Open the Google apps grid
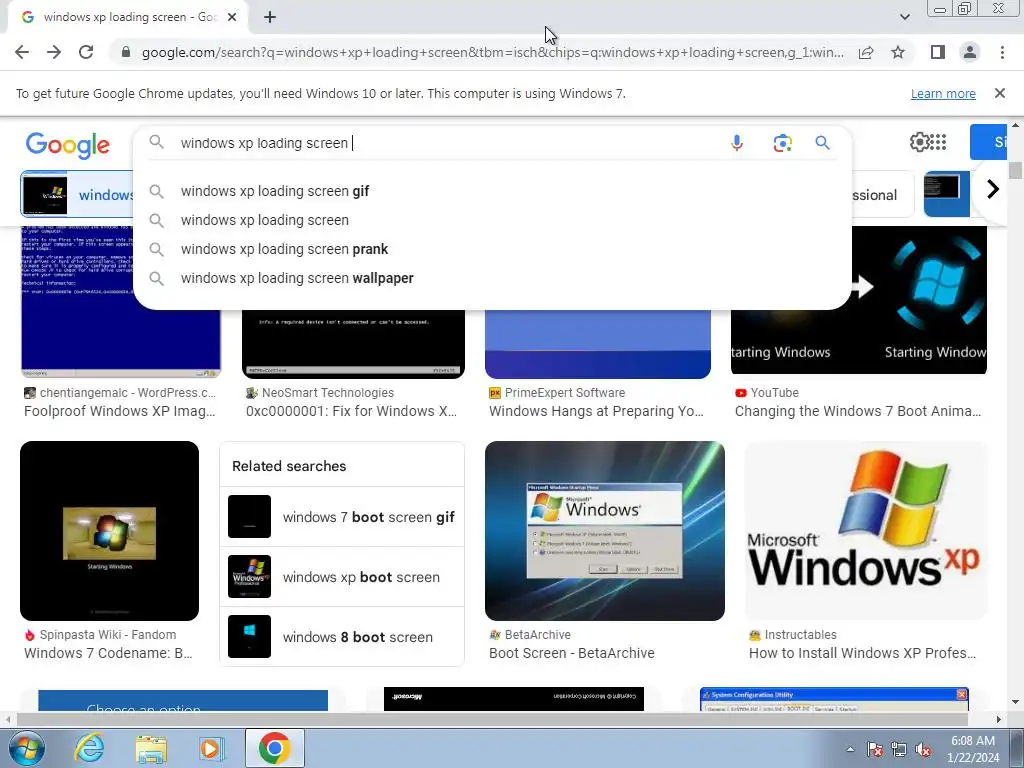Screen dimensions: 1024x768 (938, 142)
